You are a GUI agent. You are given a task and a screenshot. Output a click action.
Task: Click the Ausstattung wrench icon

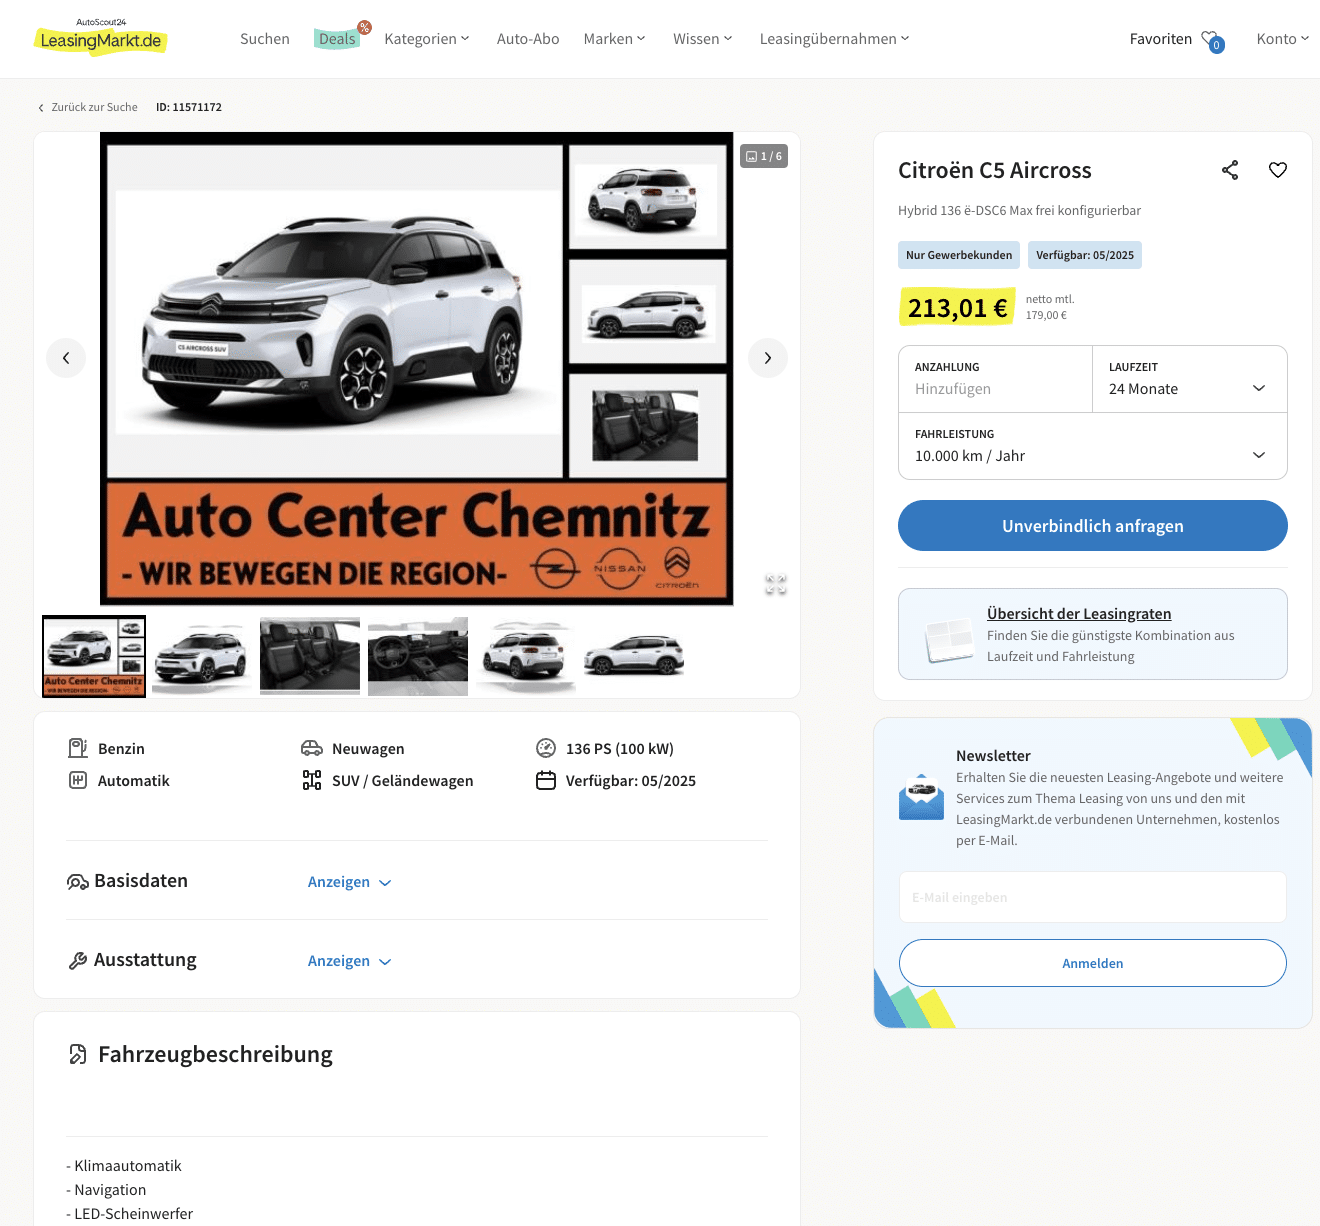pyautogui.click(x=78, y=960)
